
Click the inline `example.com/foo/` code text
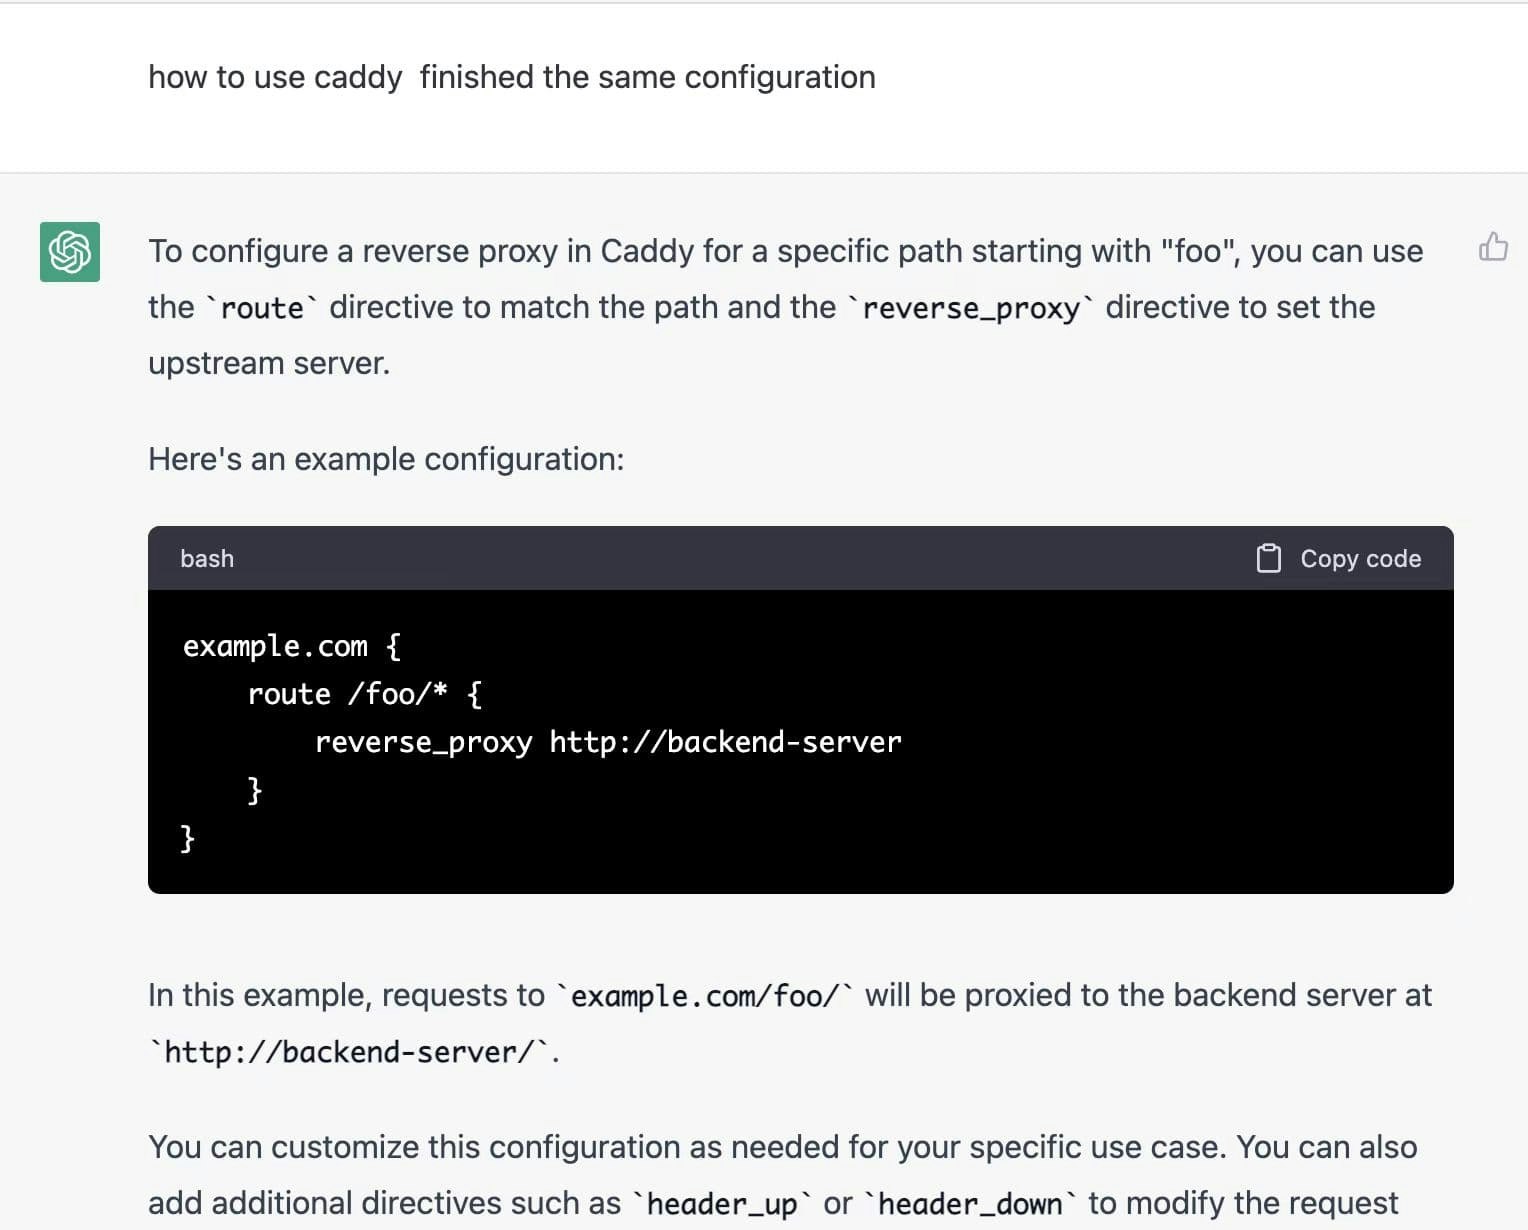click(705, 996)
